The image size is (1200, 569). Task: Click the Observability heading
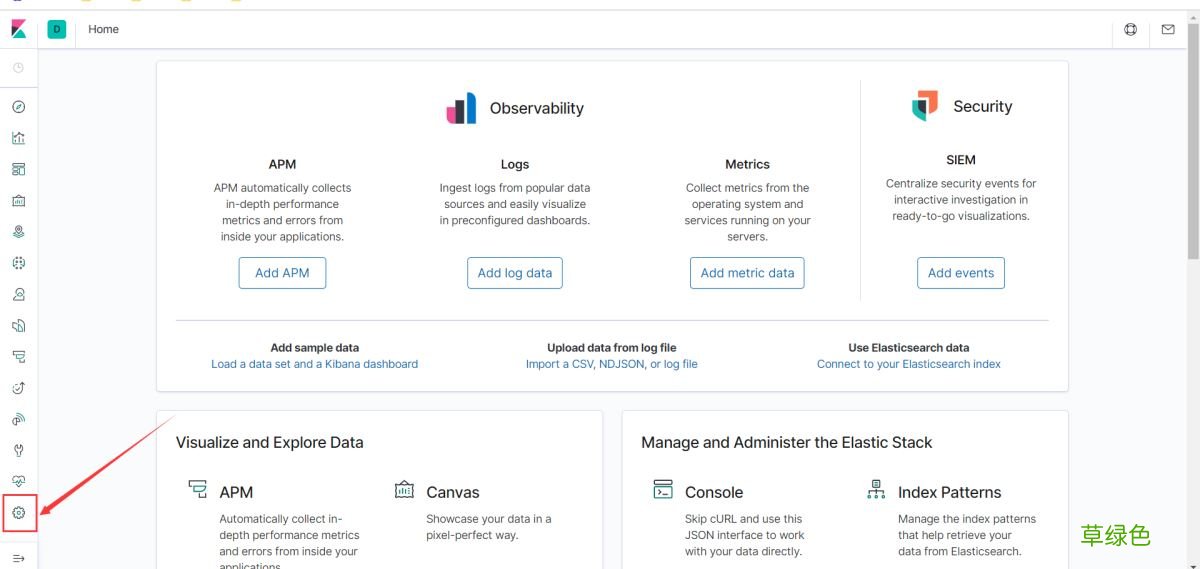pyautogui.click(x=537, y=108)
